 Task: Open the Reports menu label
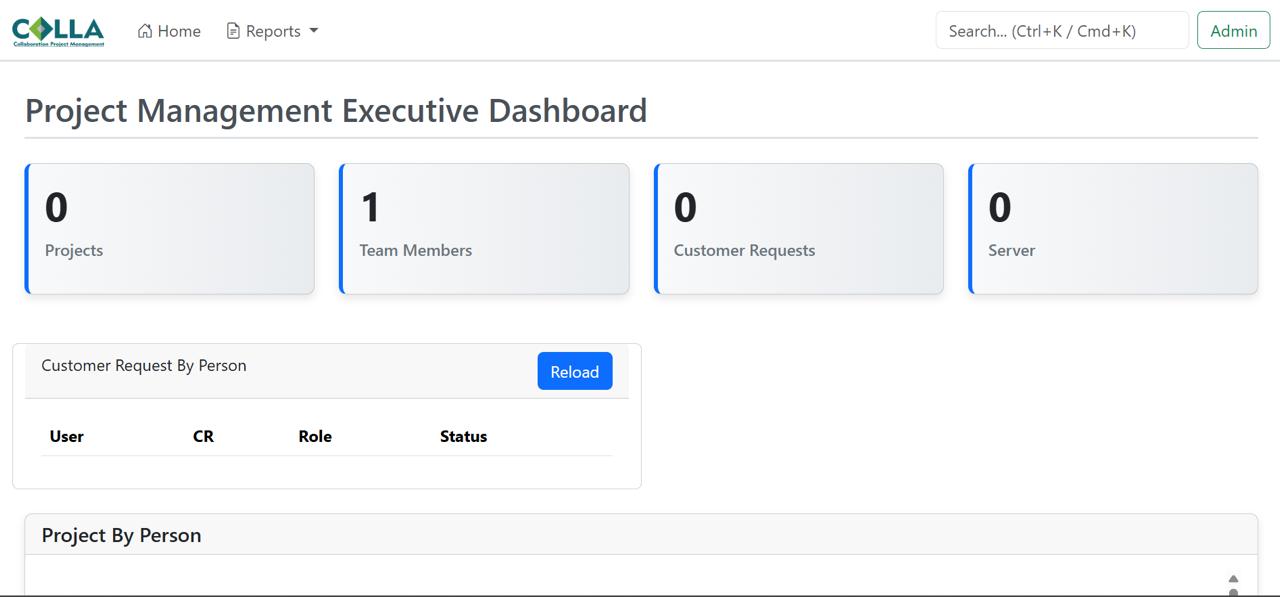click(x=273, y=31)
